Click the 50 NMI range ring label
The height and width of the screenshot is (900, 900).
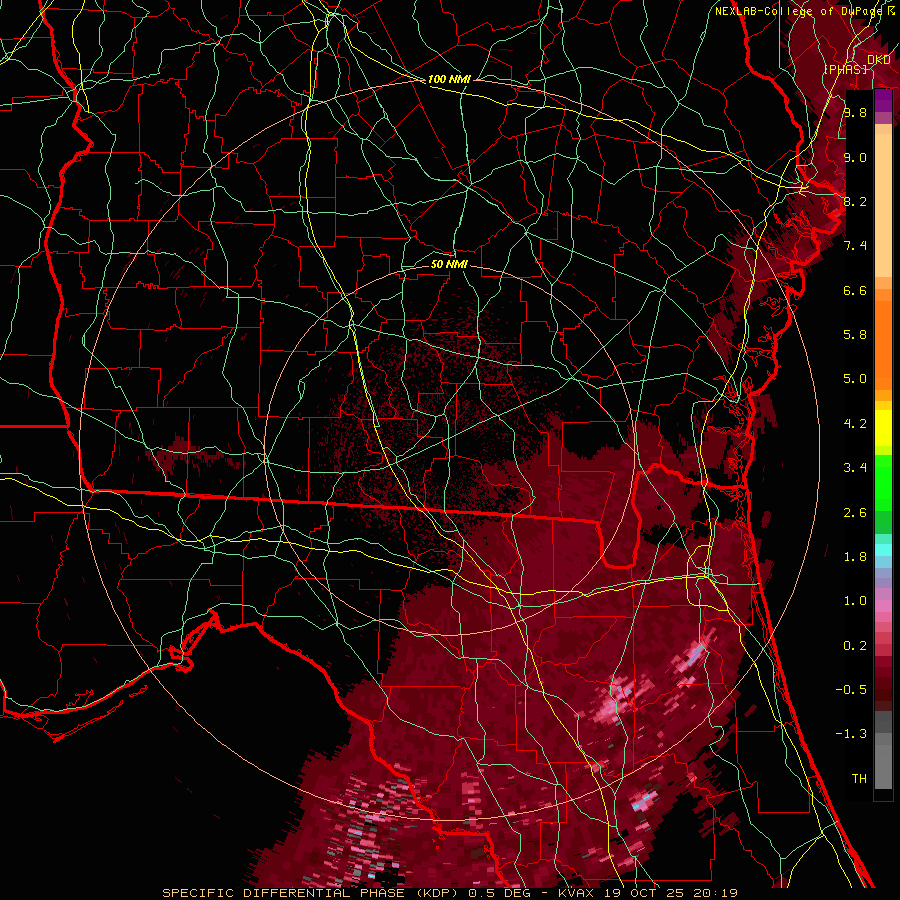449,264
